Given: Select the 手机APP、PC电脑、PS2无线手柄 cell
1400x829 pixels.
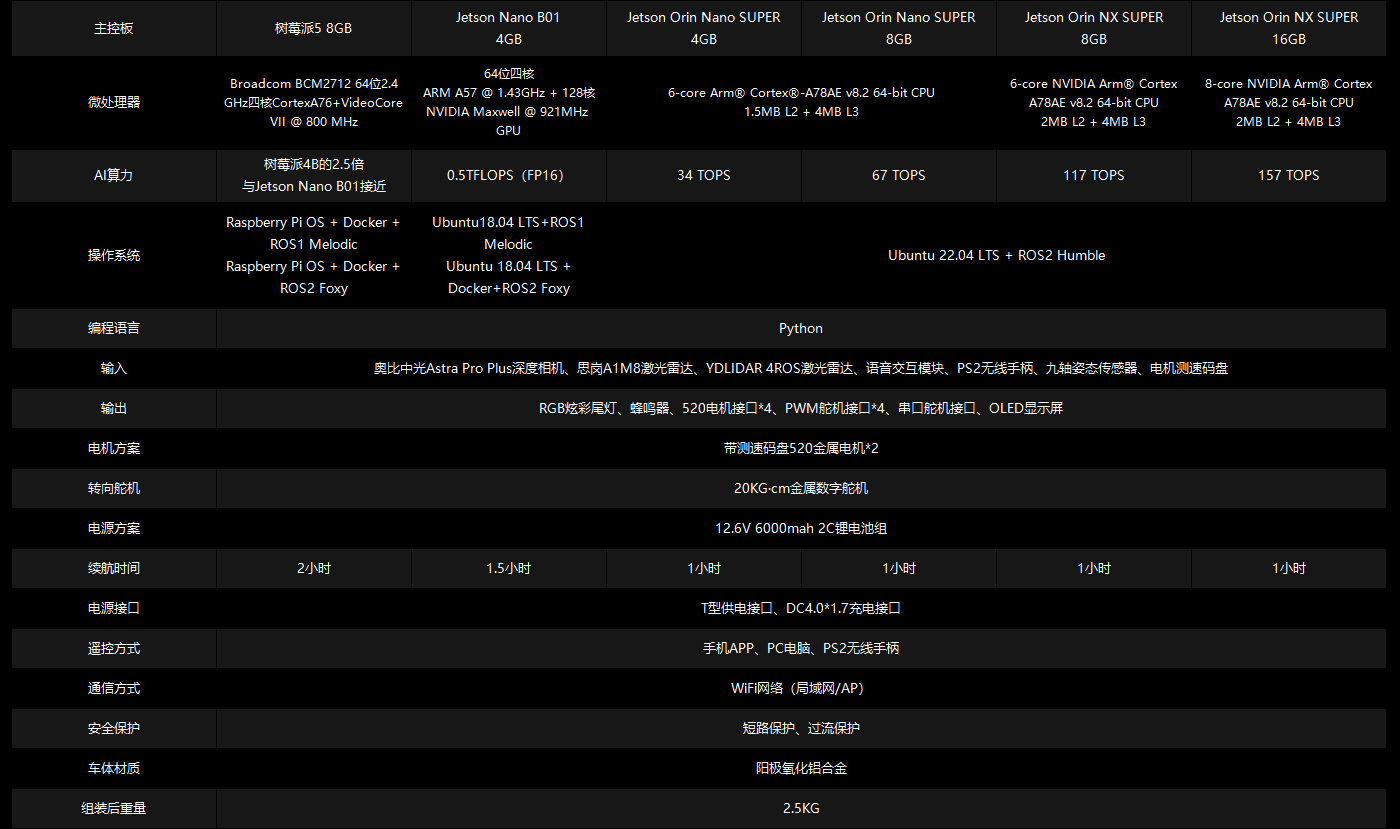Looking at the screenshot, I should 801,648.
